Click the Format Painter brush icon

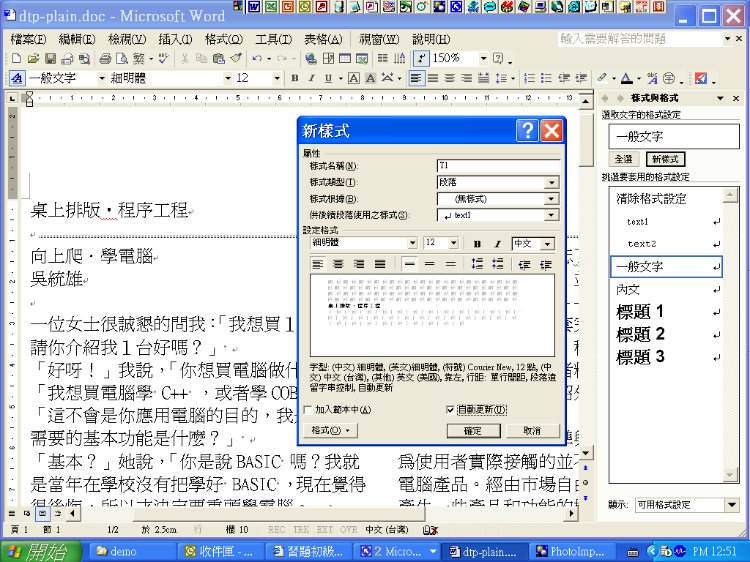pos(236,58)
